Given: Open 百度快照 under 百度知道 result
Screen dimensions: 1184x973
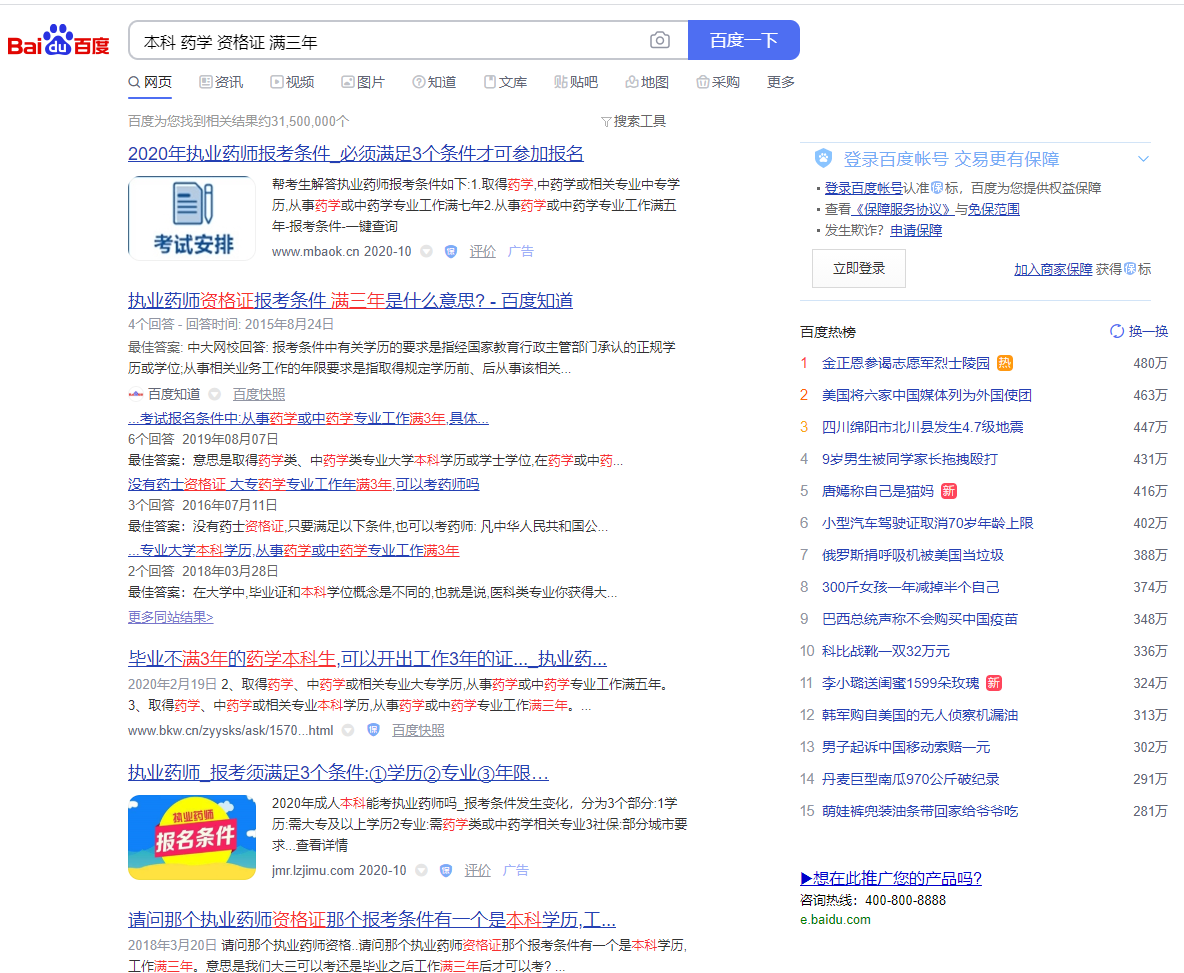Looking at the screenshot, I should point(259,394).
